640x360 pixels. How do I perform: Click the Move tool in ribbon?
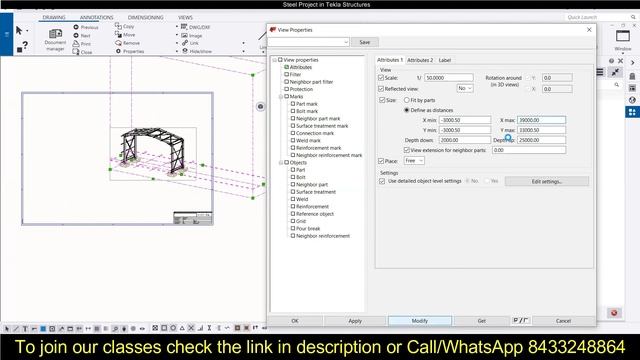(125, 35)
